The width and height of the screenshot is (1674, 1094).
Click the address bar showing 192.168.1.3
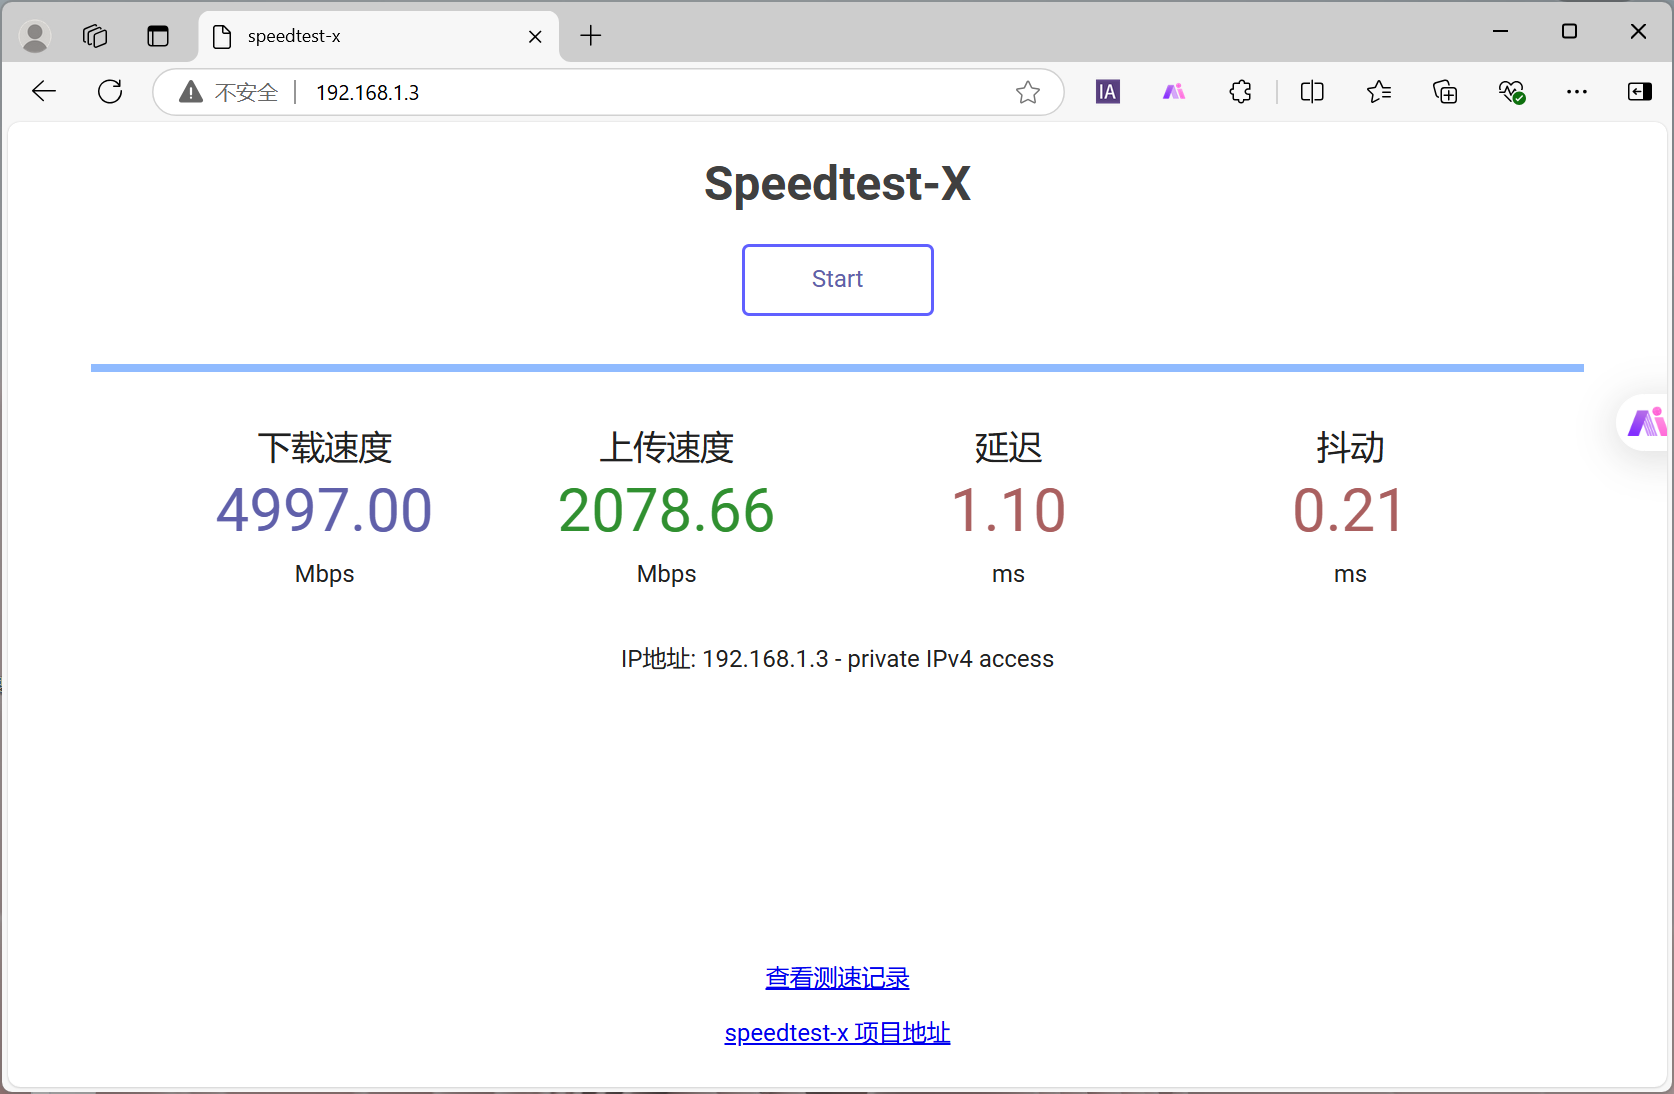coord(608,92)
